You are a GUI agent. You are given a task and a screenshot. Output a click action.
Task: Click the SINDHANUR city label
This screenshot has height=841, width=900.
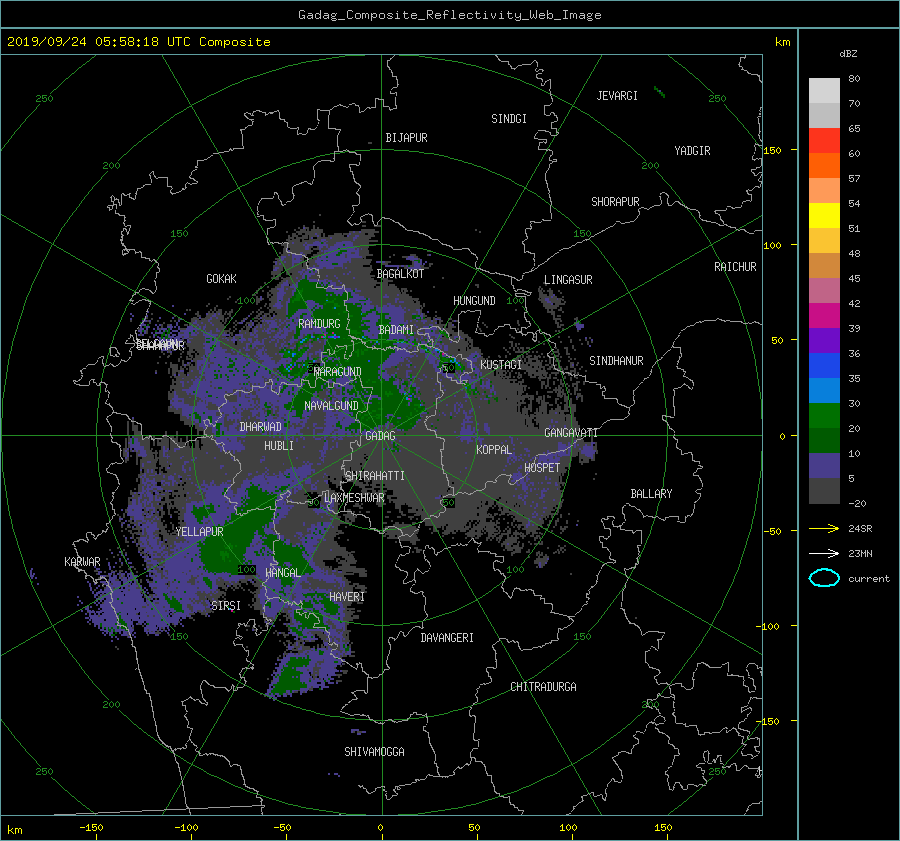pyautogui.click(x=616, y=361)
